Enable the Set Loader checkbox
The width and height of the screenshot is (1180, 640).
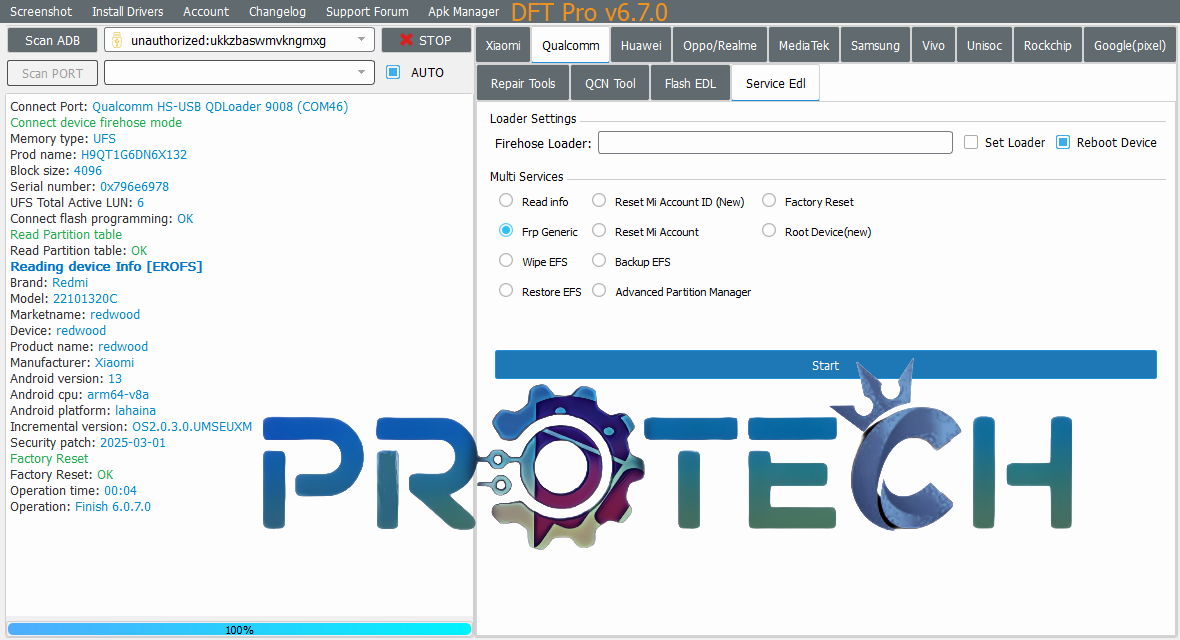click(971, 142)
